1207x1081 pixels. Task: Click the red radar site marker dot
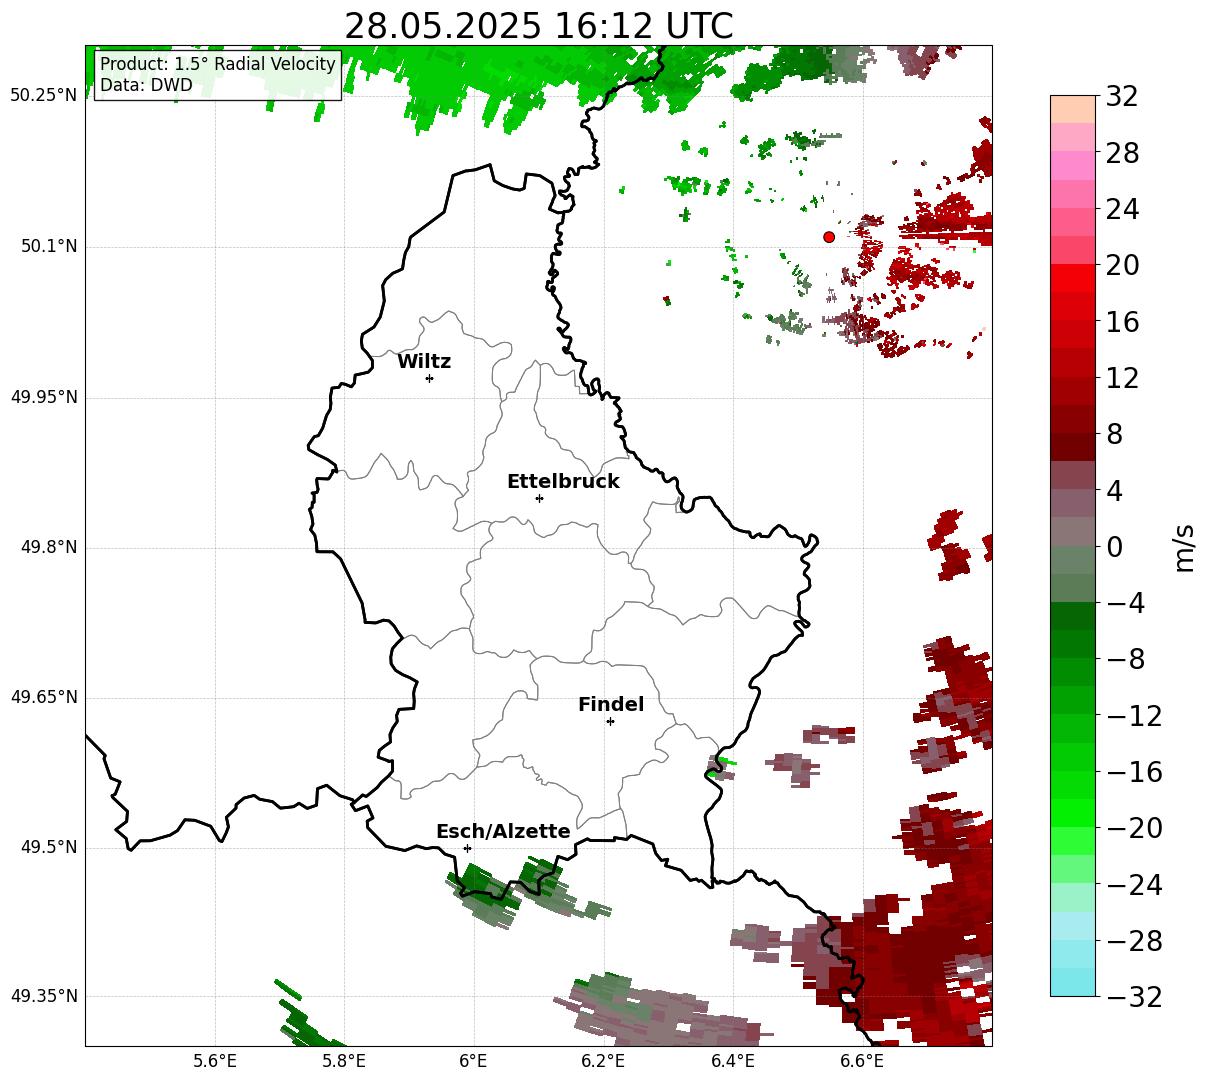click(829, 237)
